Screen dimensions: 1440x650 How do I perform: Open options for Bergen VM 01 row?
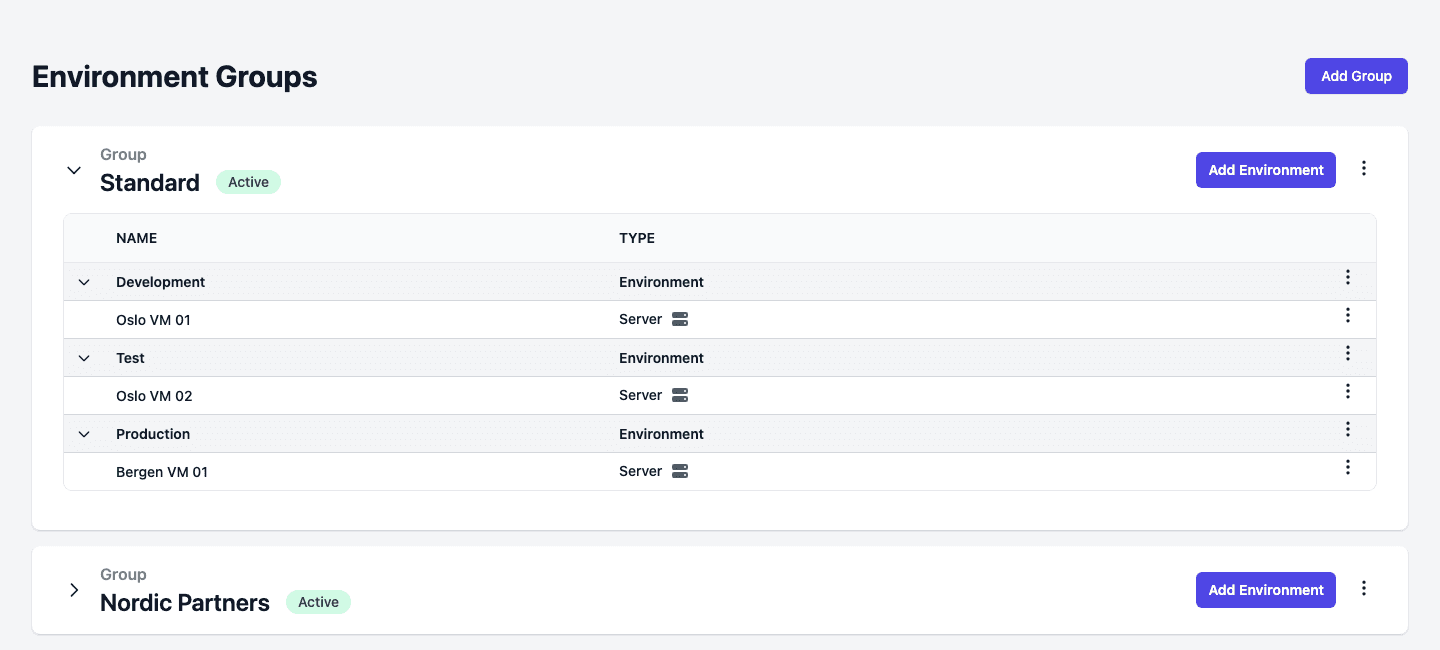(x=1348, y=467)
